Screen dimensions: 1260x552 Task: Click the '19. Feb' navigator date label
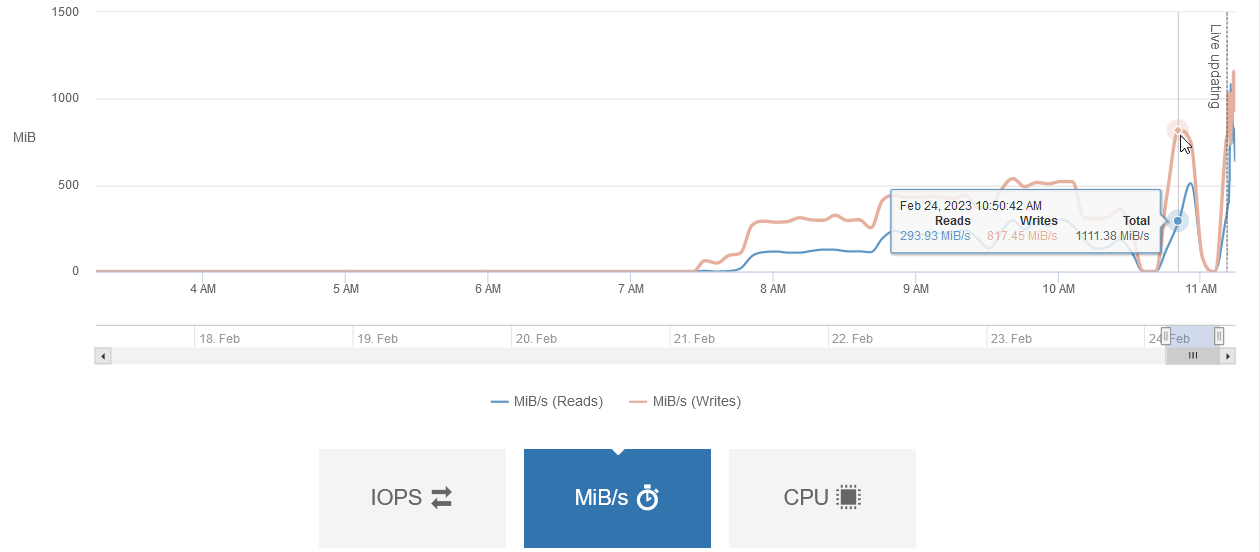378,339
